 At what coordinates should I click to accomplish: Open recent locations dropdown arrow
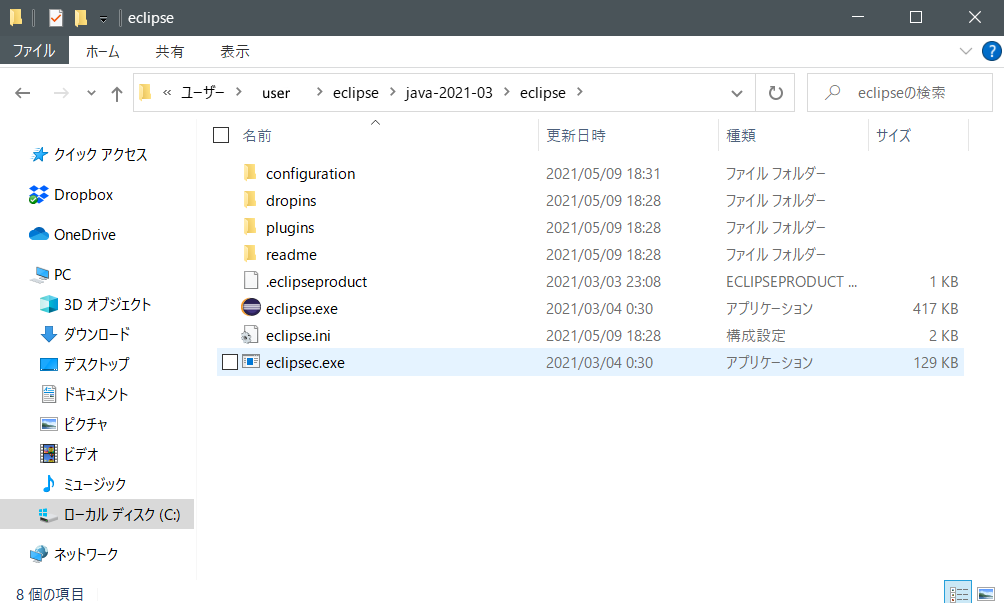coord(92,93)
